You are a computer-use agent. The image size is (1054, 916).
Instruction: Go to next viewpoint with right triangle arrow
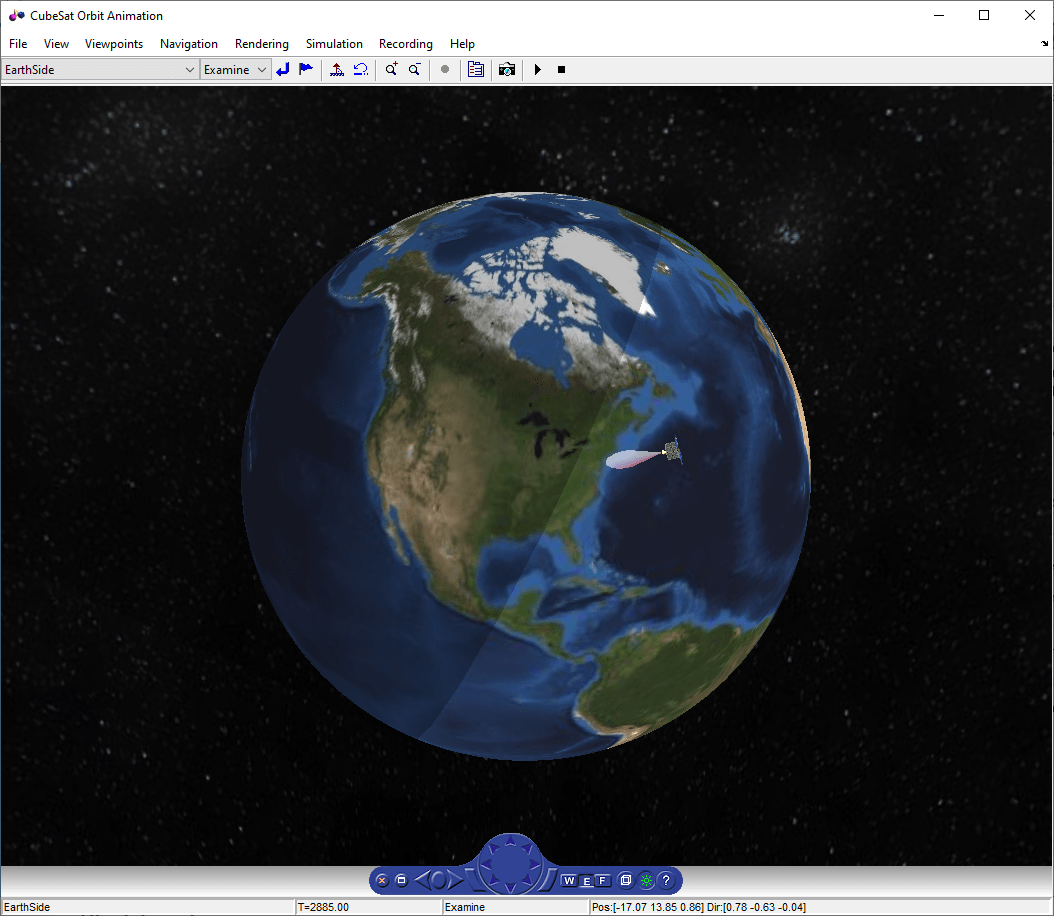point(455,880)
